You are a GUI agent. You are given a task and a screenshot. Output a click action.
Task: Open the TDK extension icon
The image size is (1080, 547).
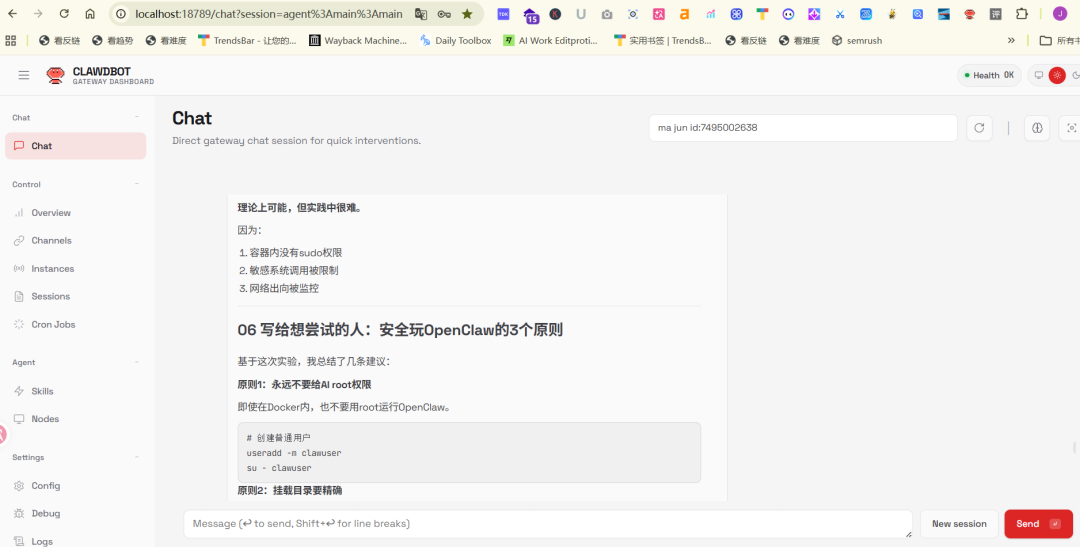coord(503,14)
